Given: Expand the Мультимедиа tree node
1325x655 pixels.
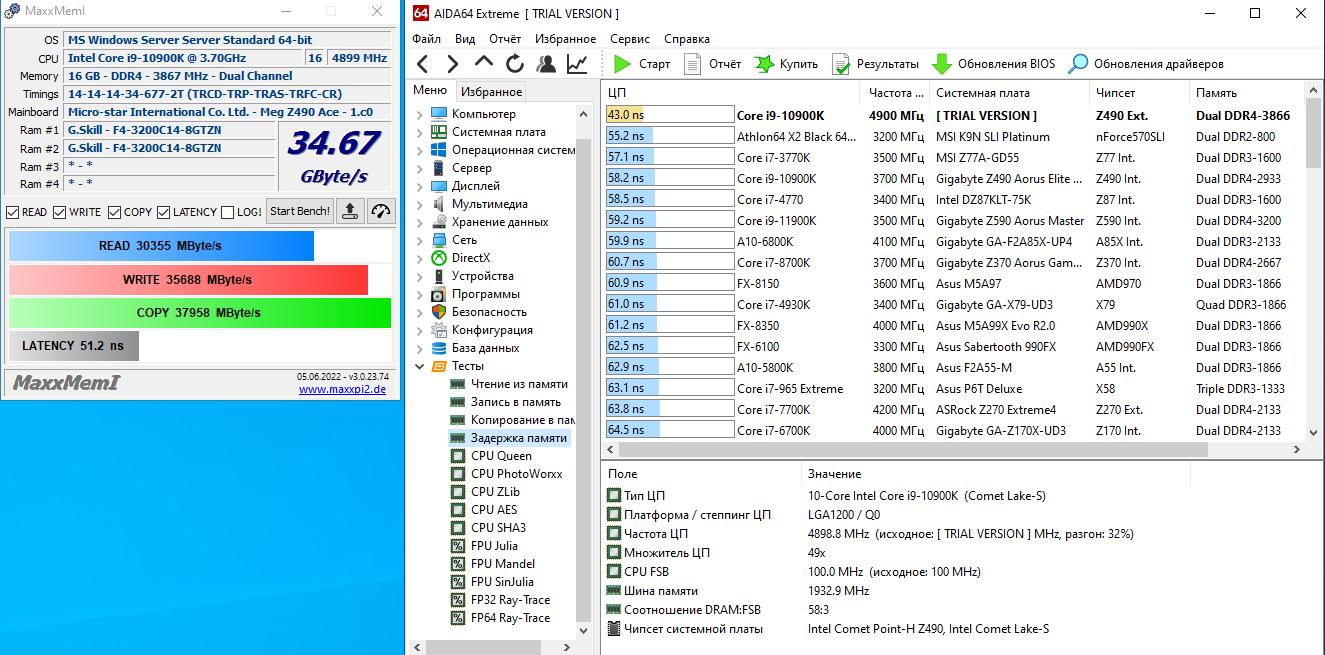Looking at the screenshot, I should tap(419, 204).
